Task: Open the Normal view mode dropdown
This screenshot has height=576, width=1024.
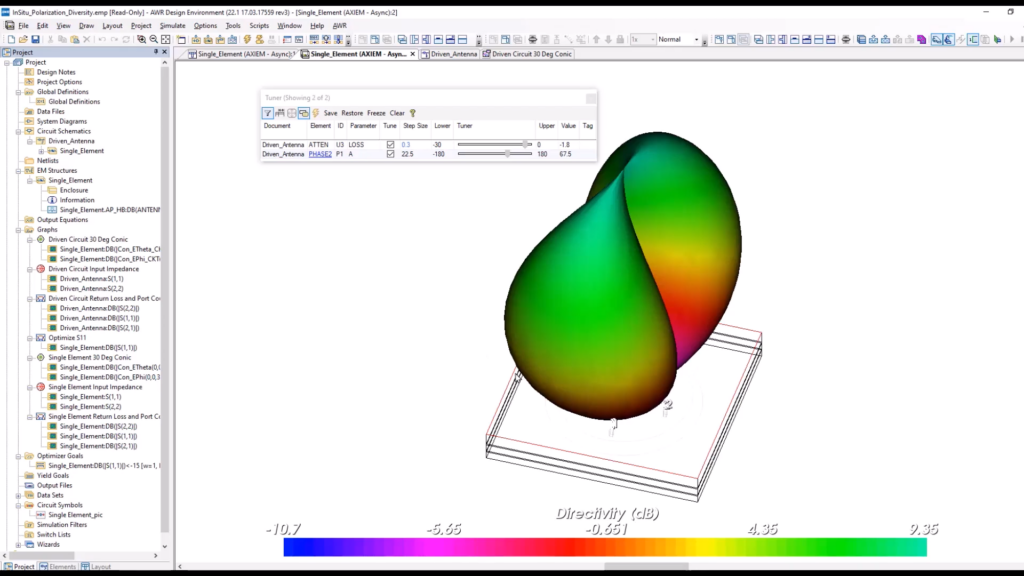Action: [x=696, y=40]
